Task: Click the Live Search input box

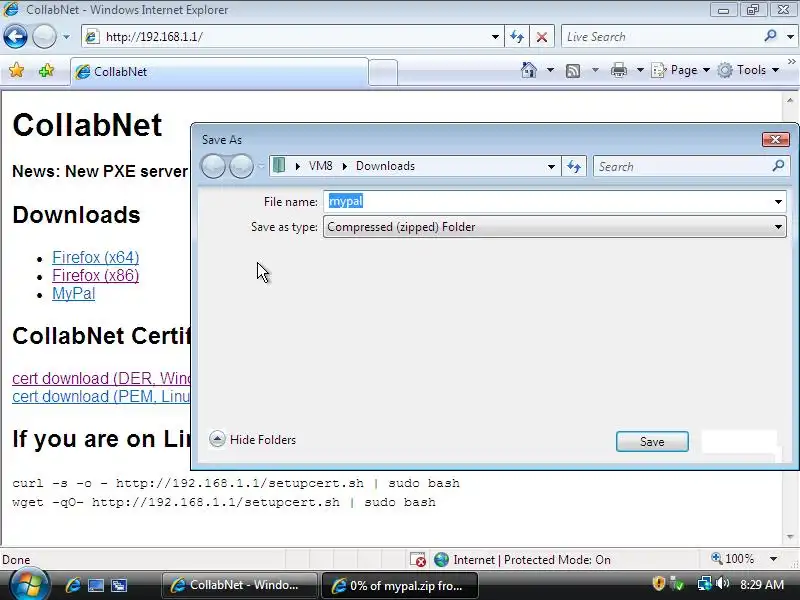Action: pos(663,37)
